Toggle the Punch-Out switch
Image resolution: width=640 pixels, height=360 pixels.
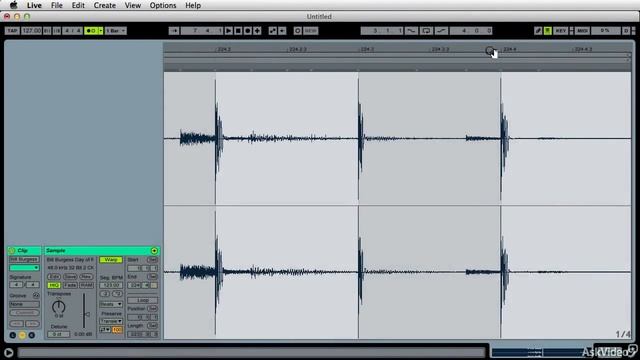pyautogui.click(x=441, y=31)
